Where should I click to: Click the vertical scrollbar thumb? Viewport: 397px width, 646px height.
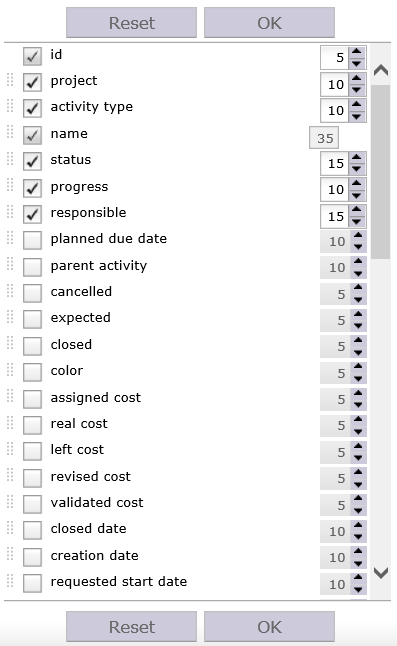(x=380, y=172)
